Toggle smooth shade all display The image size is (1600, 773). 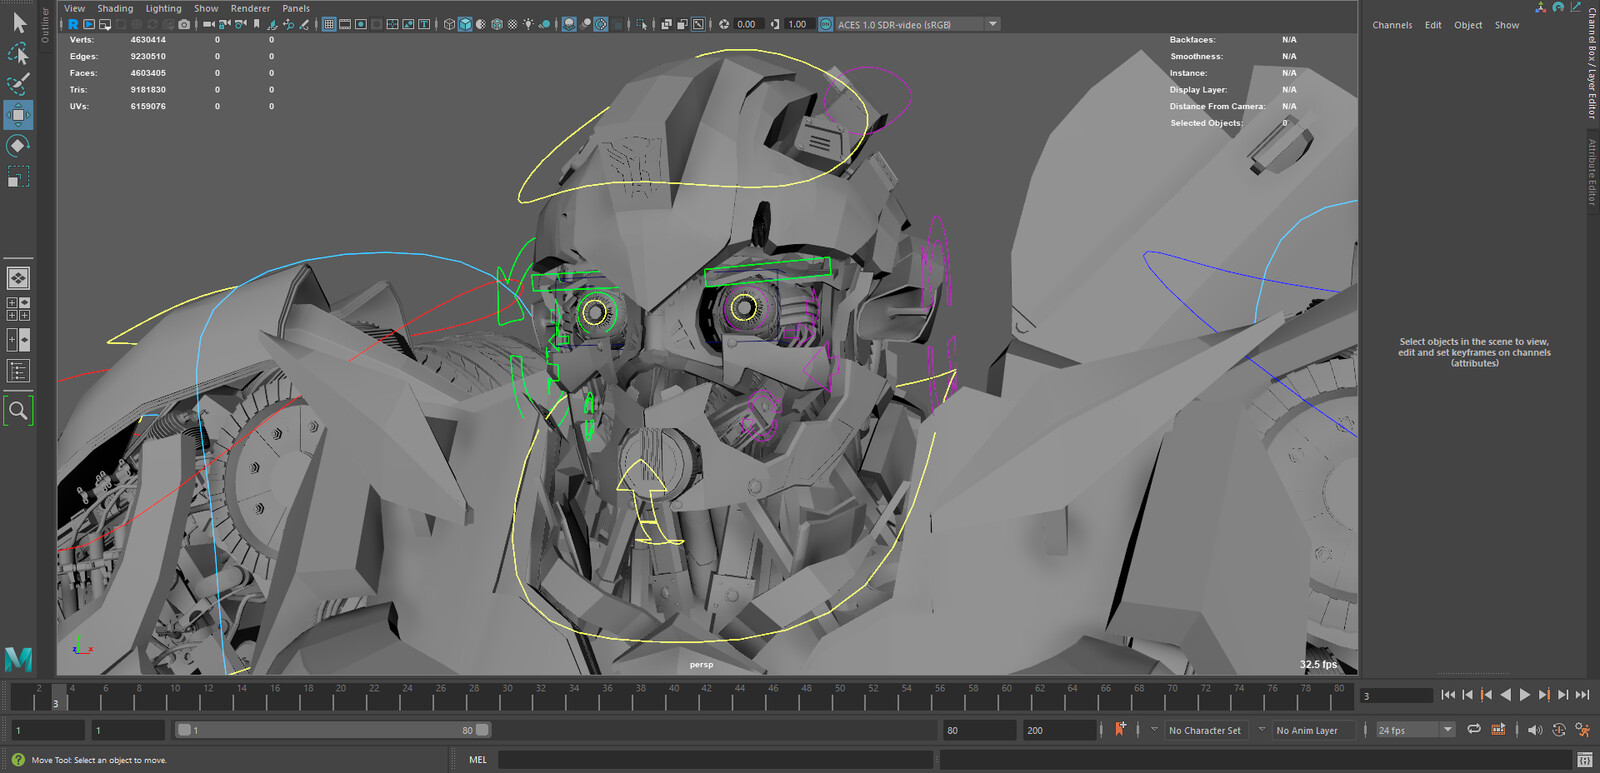click(x=465, y=24)
